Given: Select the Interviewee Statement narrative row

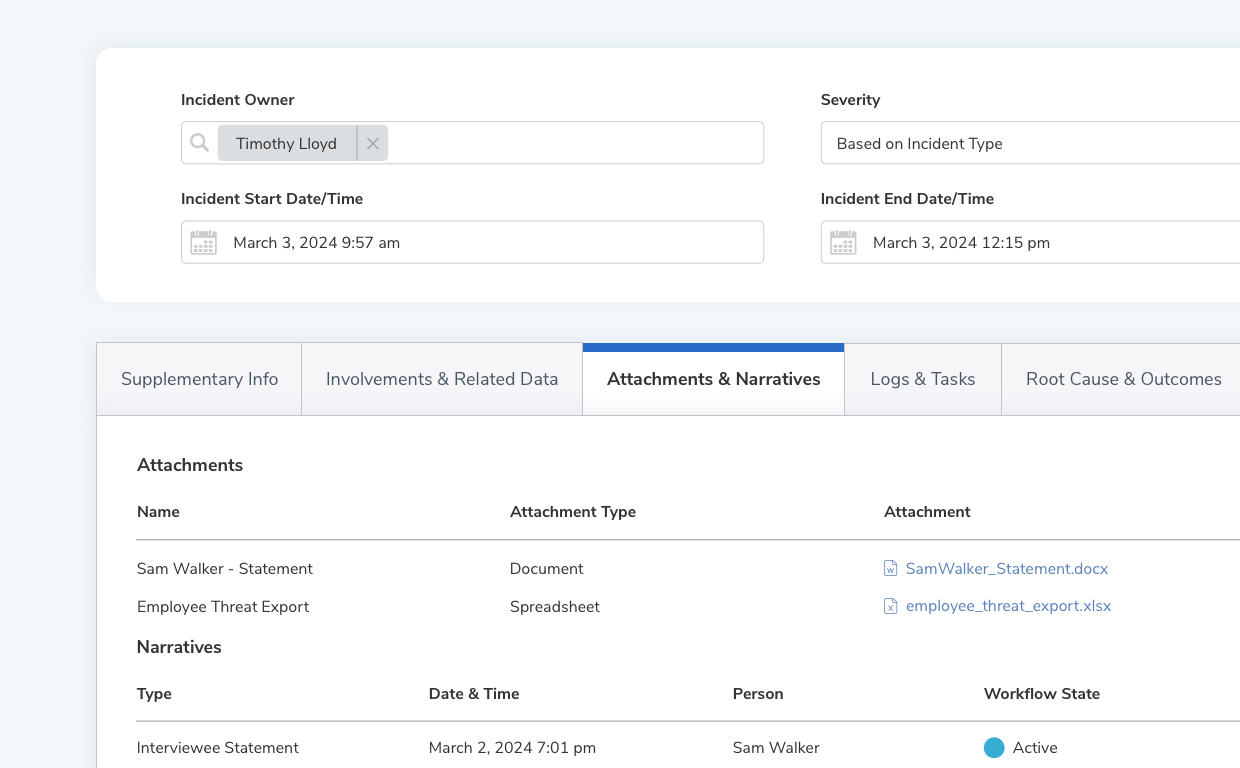Looking at the screenshot, I should [x=218, y=747].
